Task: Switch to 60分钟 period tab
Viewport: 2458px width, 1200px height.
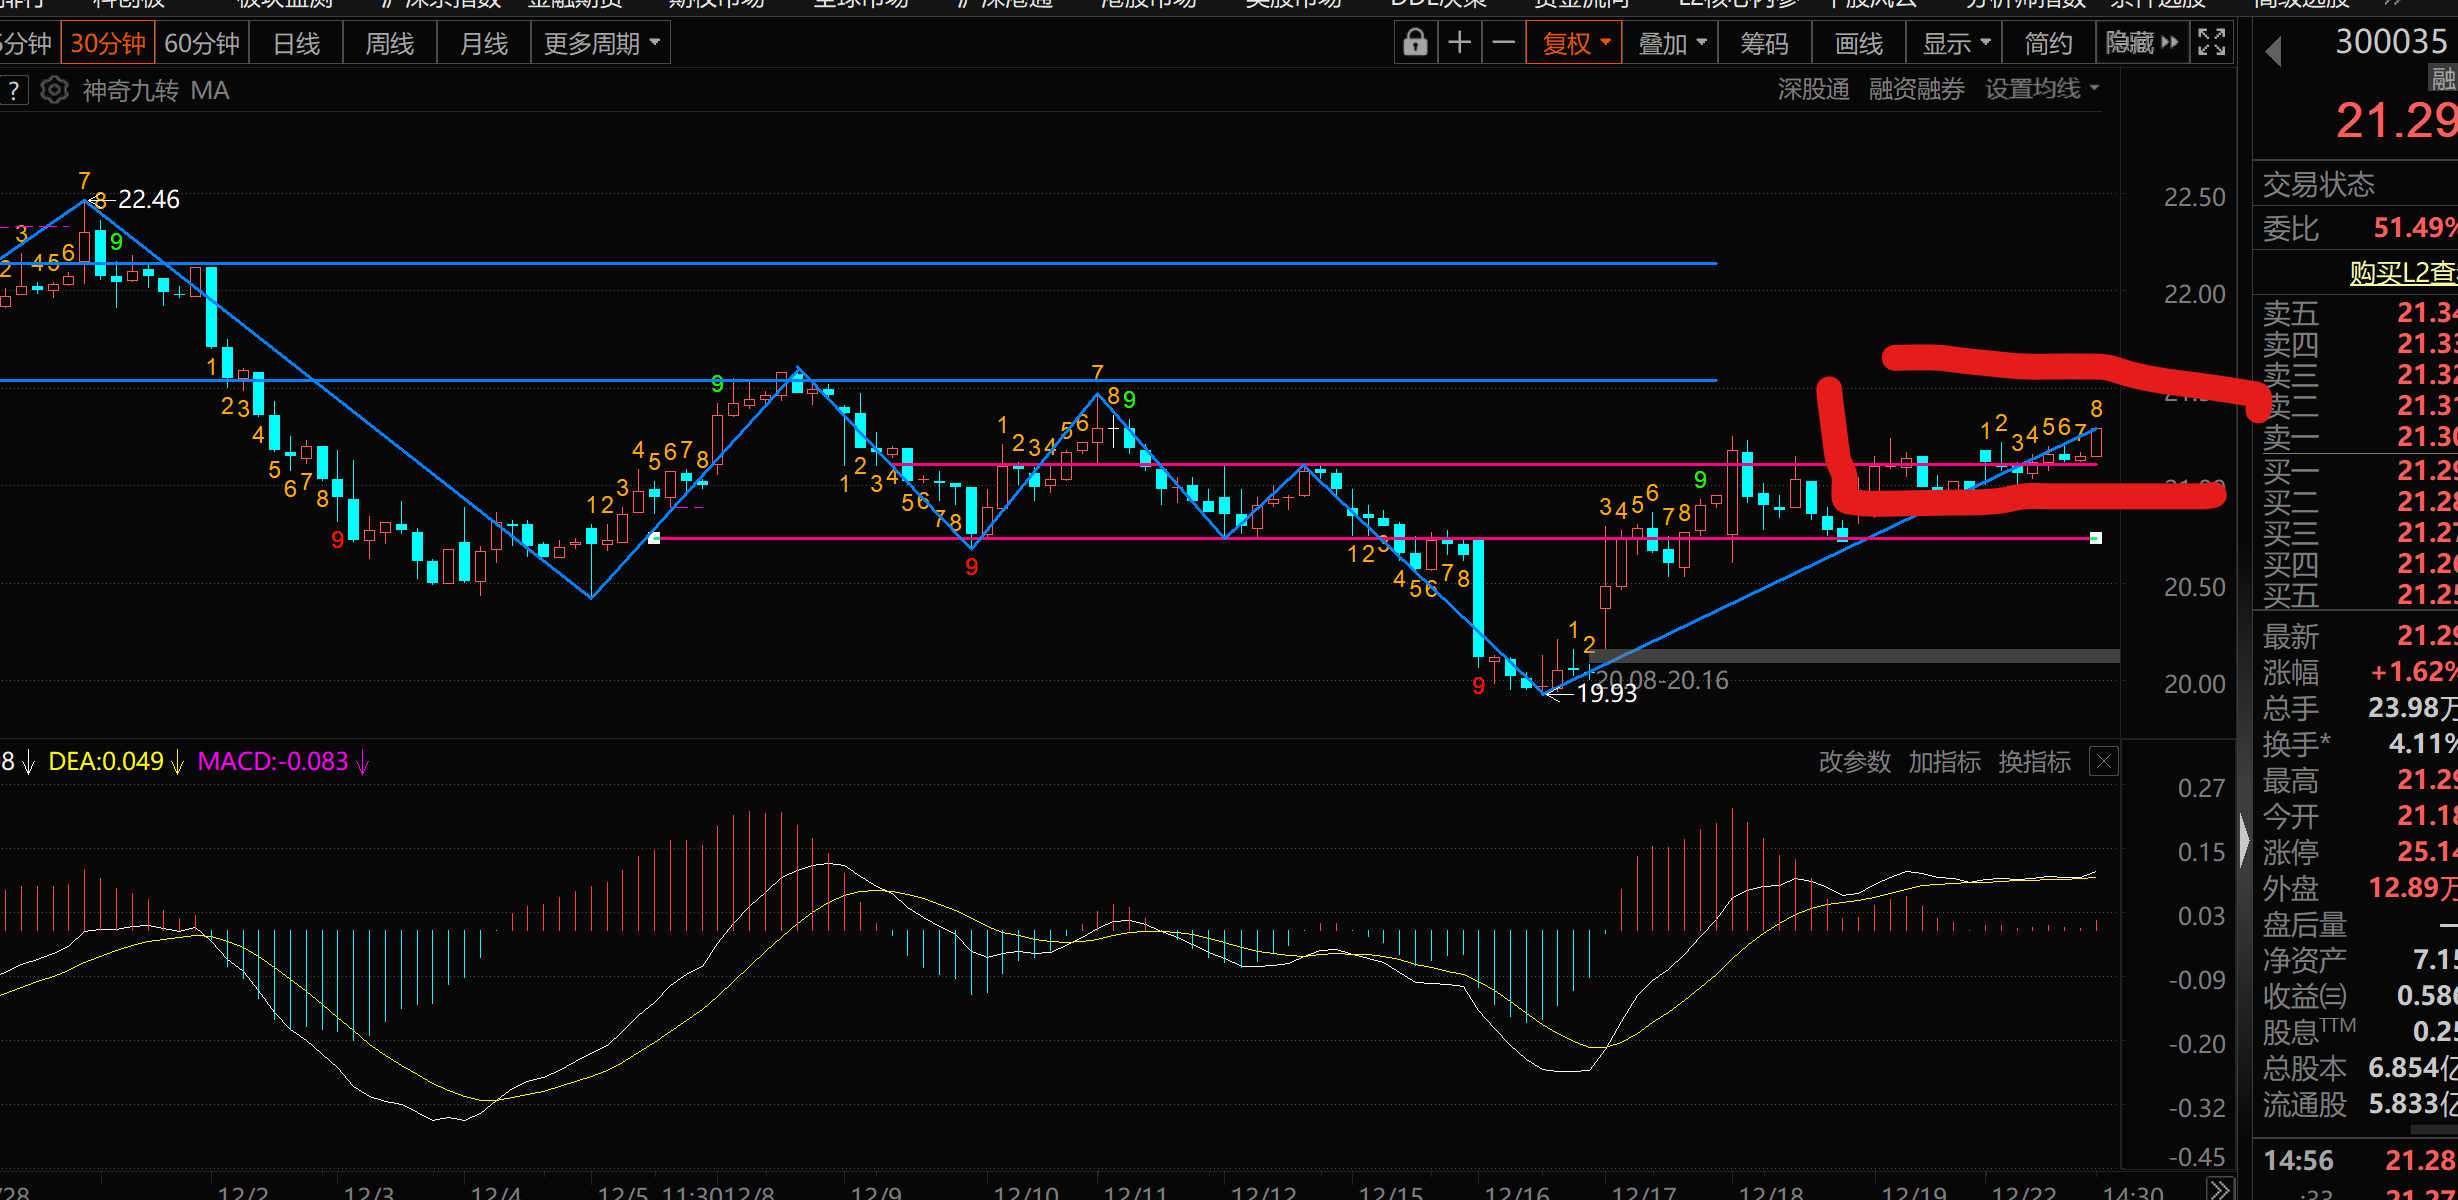Action: tap(201, 43)
